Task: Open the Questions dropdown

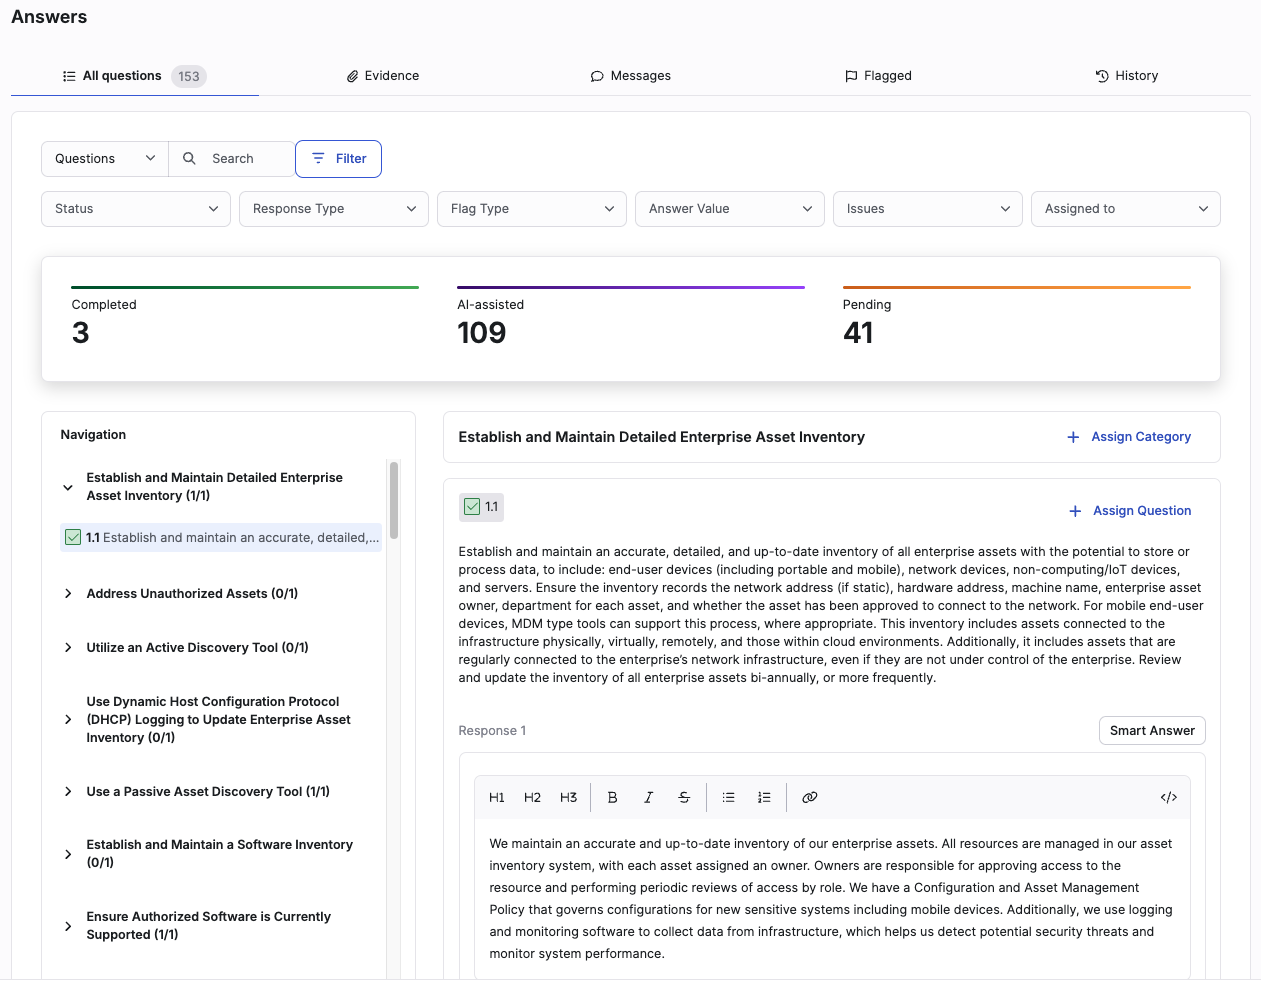Action: [x=105, y=158]
